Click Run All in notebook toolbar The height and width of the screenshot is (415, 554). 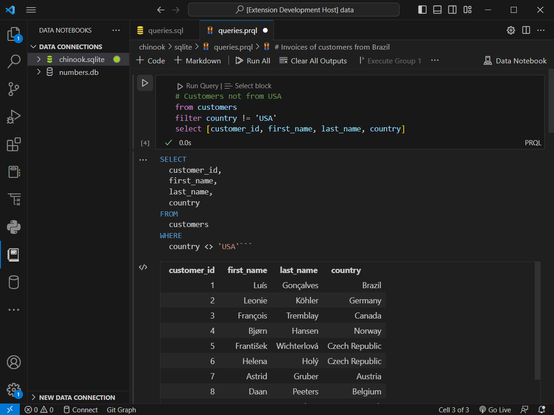click(253, 61)
